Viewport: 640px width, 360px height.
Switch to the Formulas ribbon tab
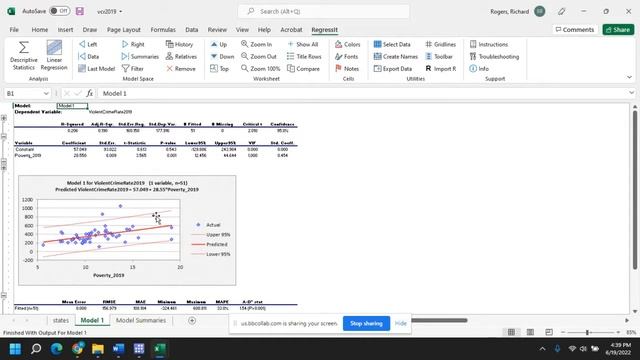[x=163, y=29]
